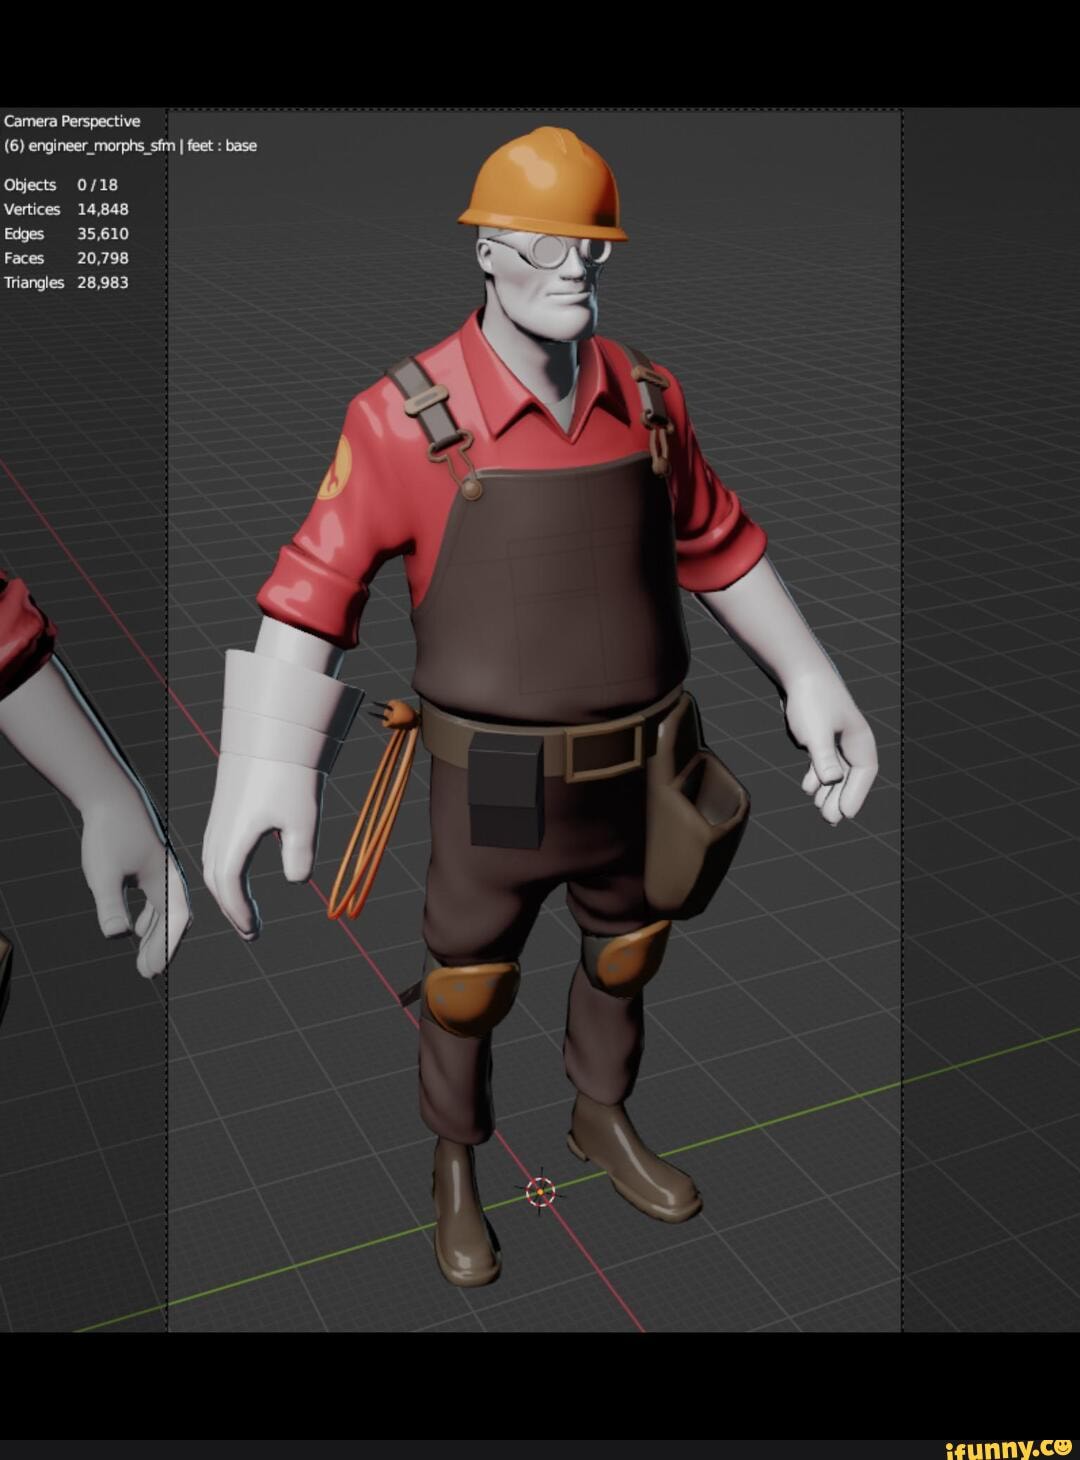Screen dimensions: 1080x1460
Task: Click the Vertices 14,848 statistic
Action: point(64,208)
